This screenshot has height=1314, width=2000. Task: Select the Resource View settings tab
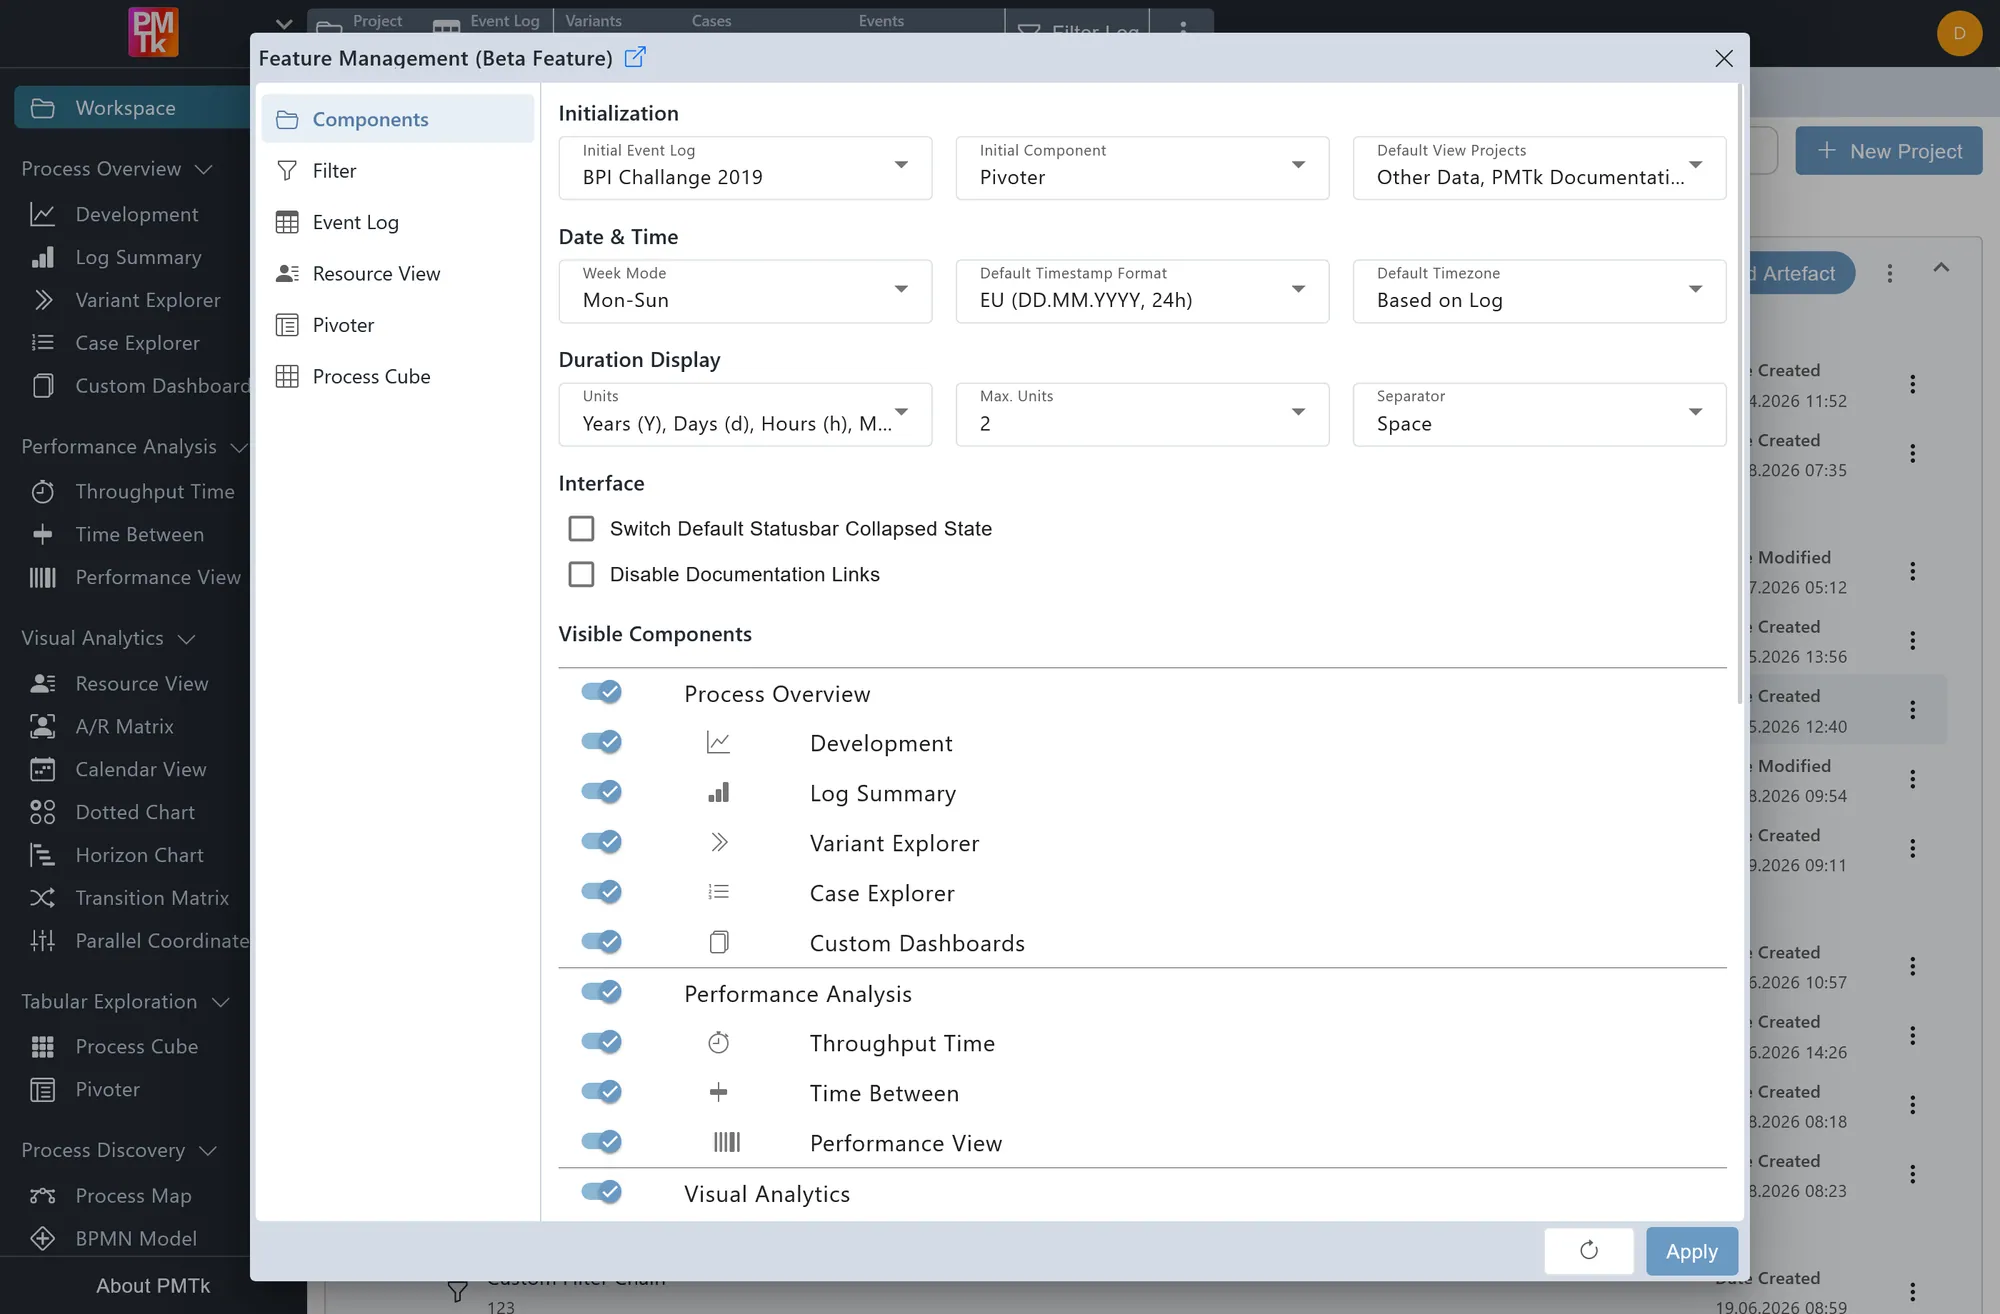(398, 274)
